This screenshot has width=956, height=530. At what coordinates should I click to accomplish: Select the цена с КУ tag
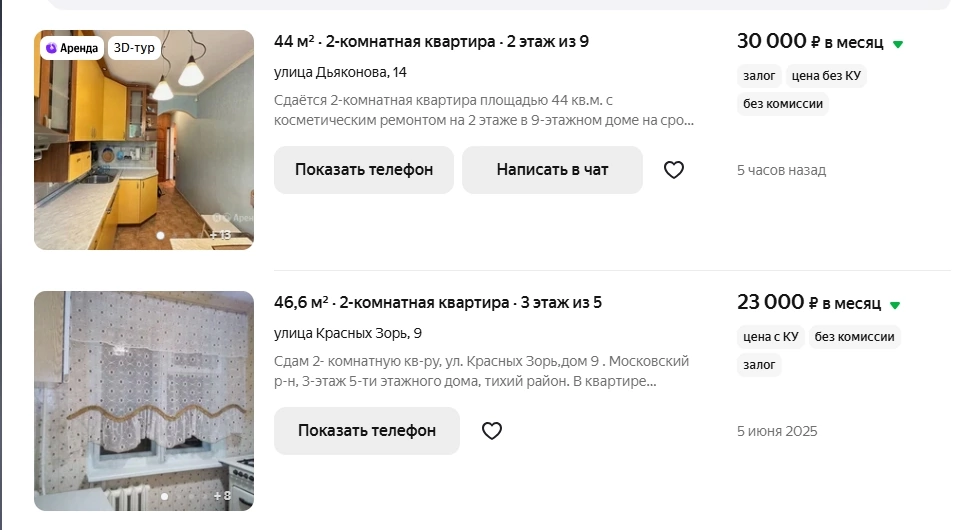771,337
